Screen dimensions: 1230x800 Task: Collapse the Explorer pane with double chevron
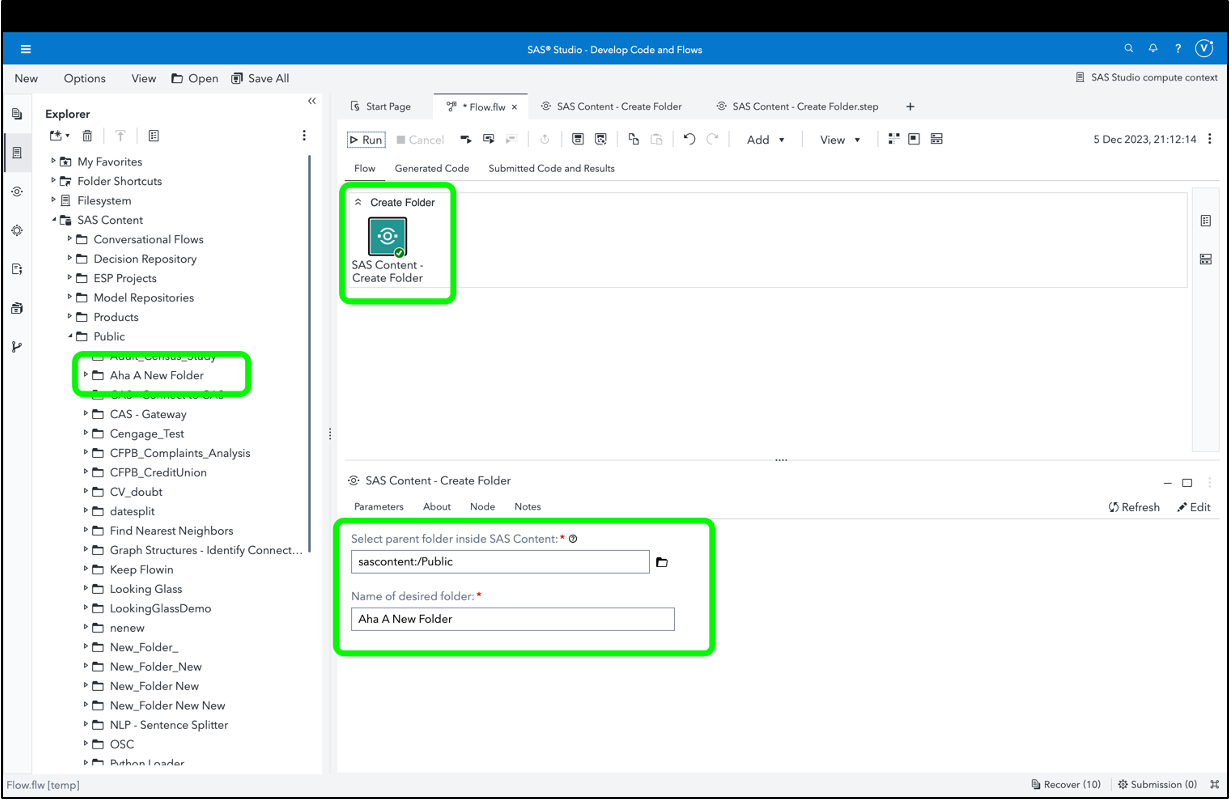tap(311, 101)
